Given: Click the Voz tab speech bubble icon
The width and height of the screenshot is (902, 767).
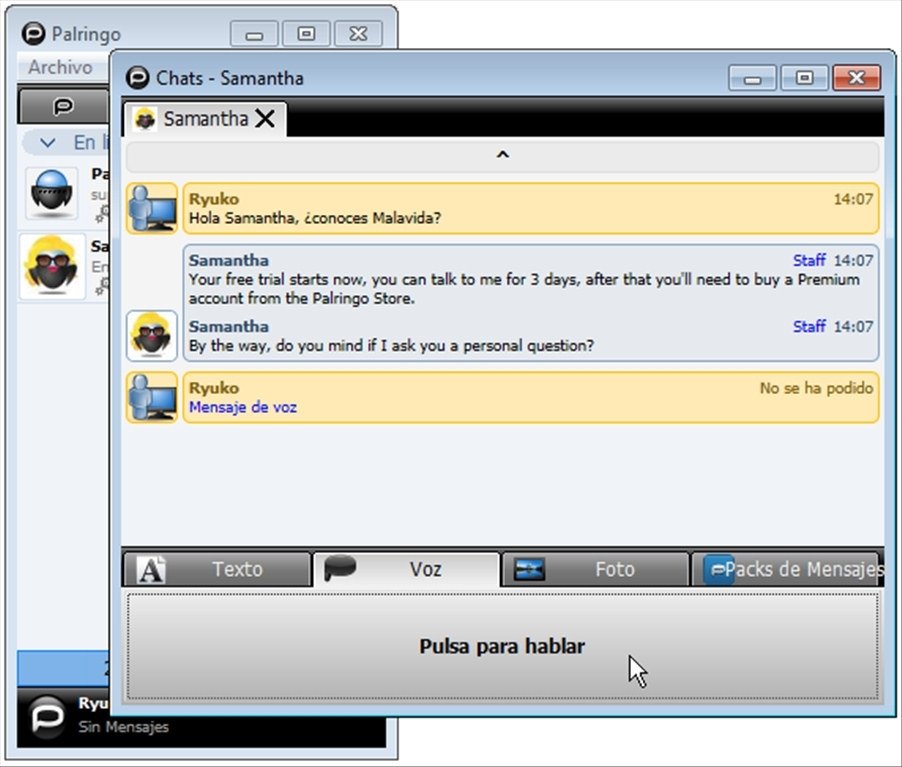Looking at the screenshot, I should tap(339, 568).
